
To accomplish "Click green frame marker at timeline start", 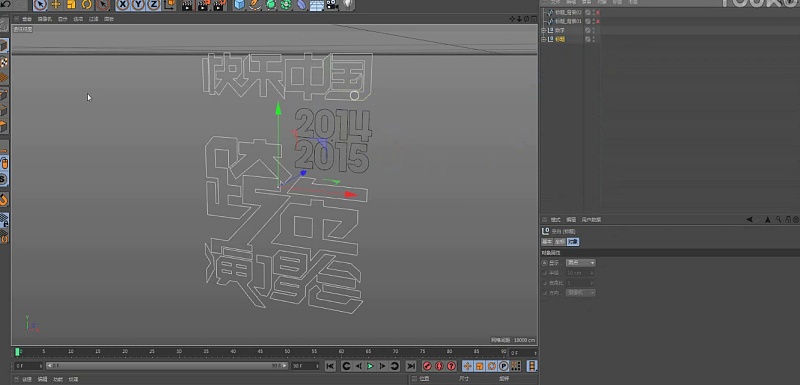I will (x=17, y=352).
